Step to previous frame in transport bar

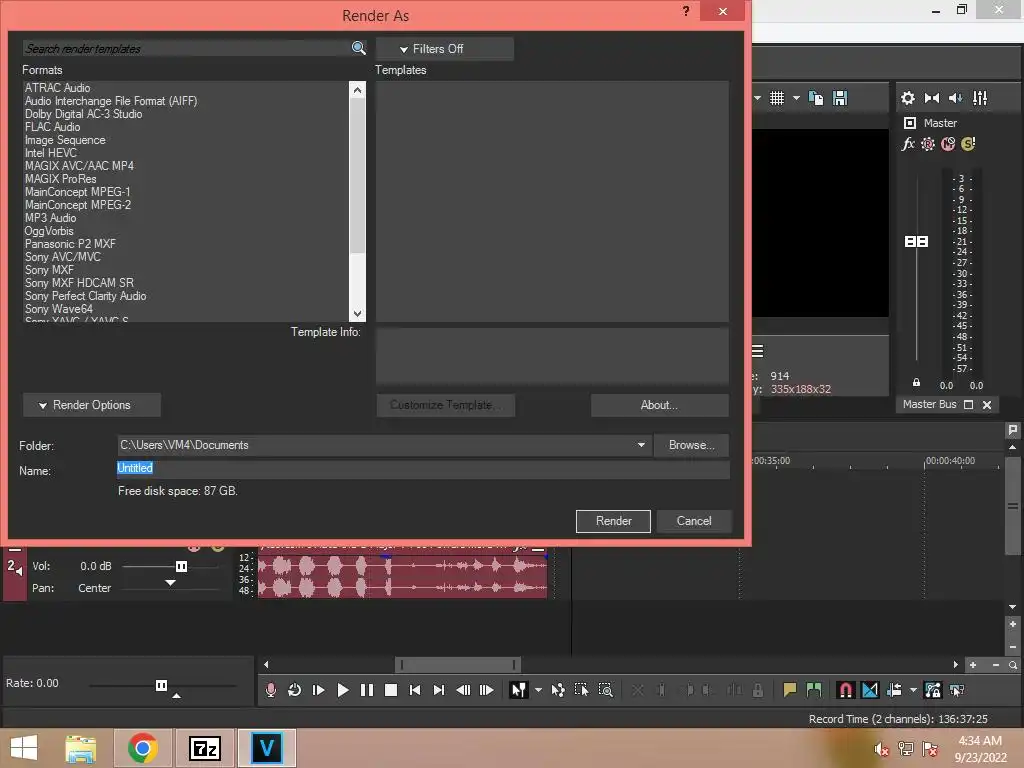tap(463, 690)
